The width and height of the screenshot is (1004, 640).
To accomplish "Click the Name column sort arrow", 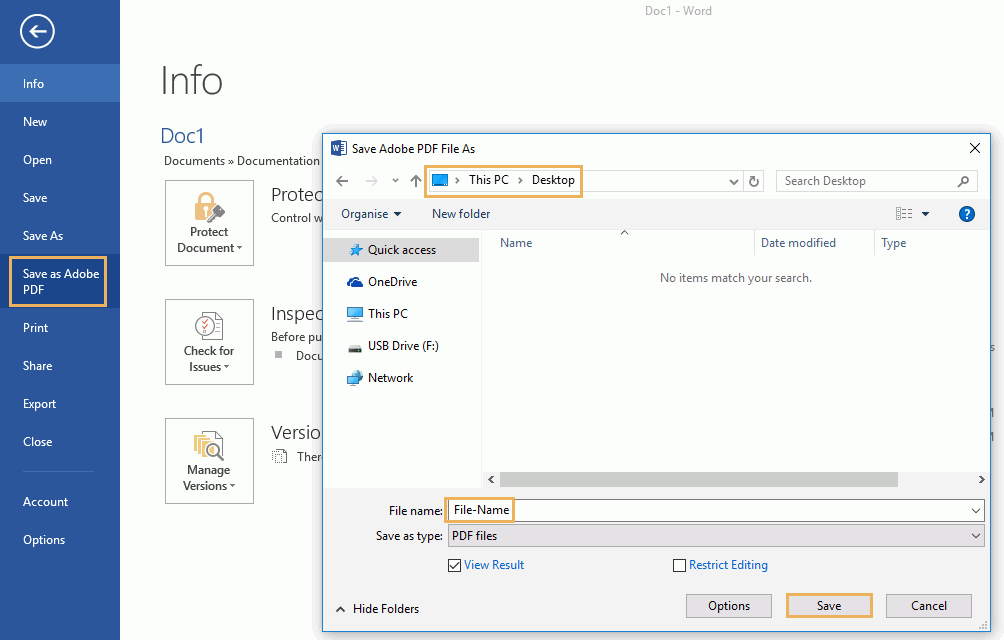I will coord(624,233).
